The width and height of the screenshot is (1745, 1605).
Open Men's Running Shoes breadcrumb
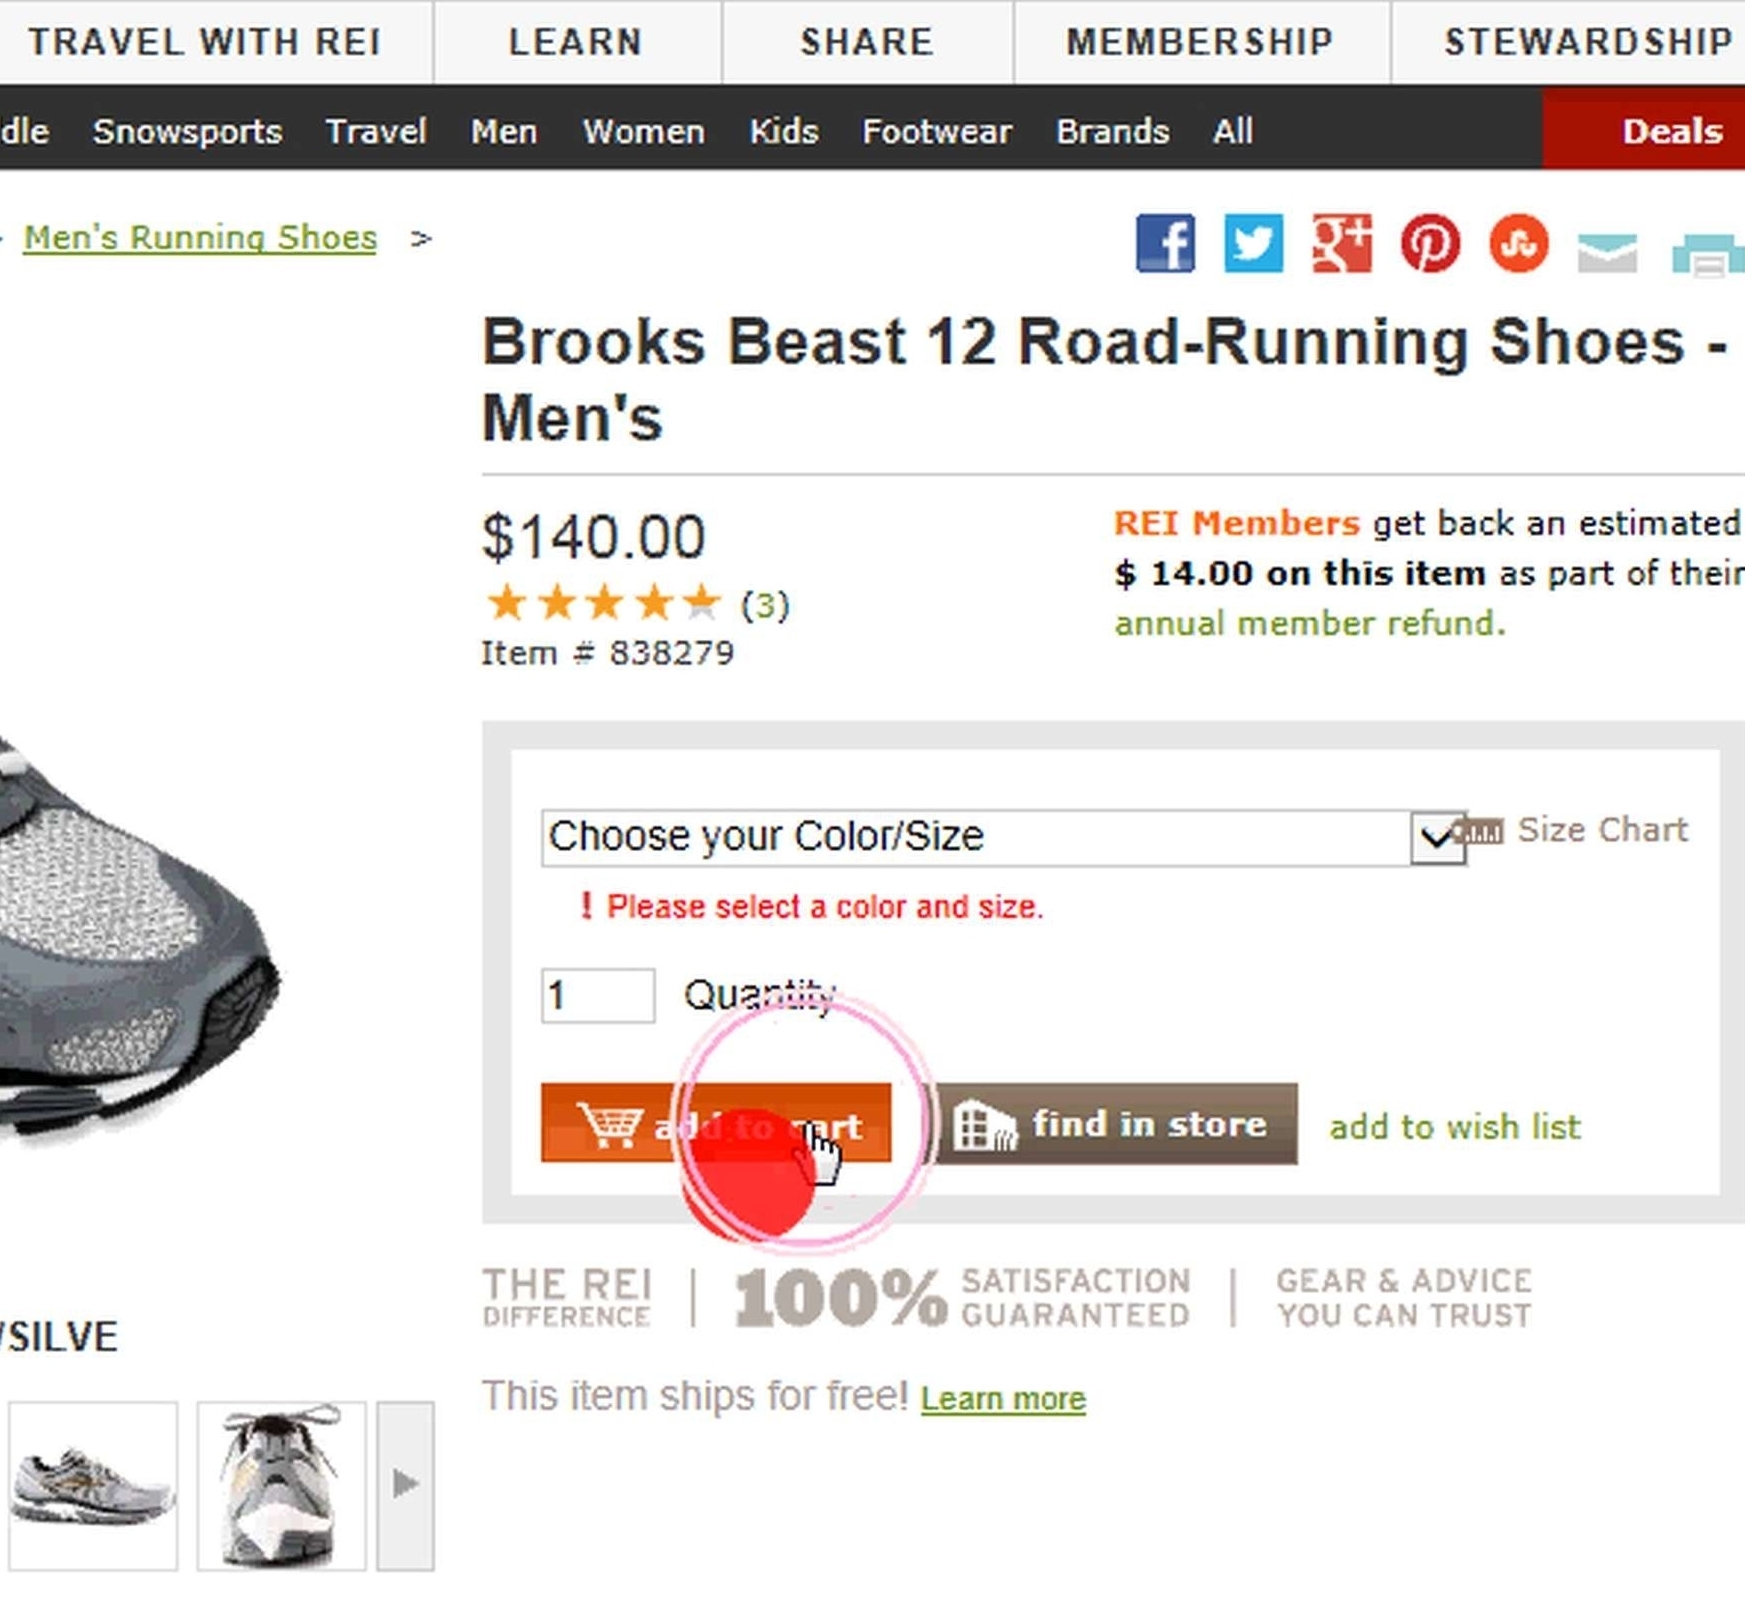pos(200,238)
